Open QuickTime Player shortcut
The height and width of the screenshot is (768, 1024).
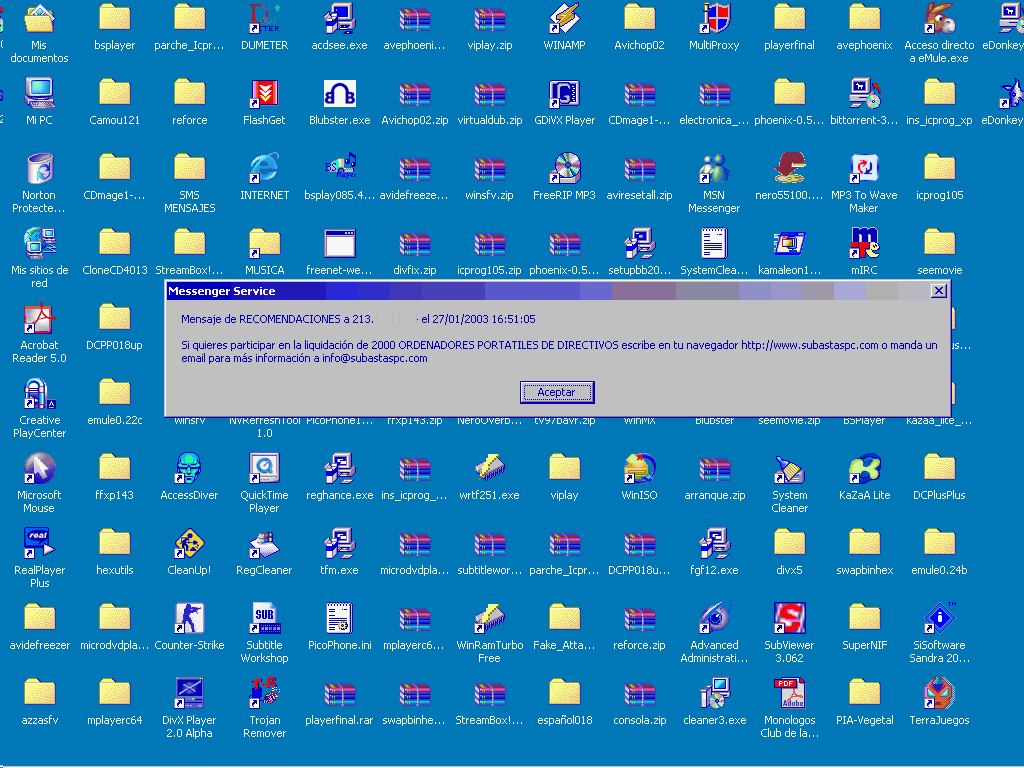coord(264,469)
